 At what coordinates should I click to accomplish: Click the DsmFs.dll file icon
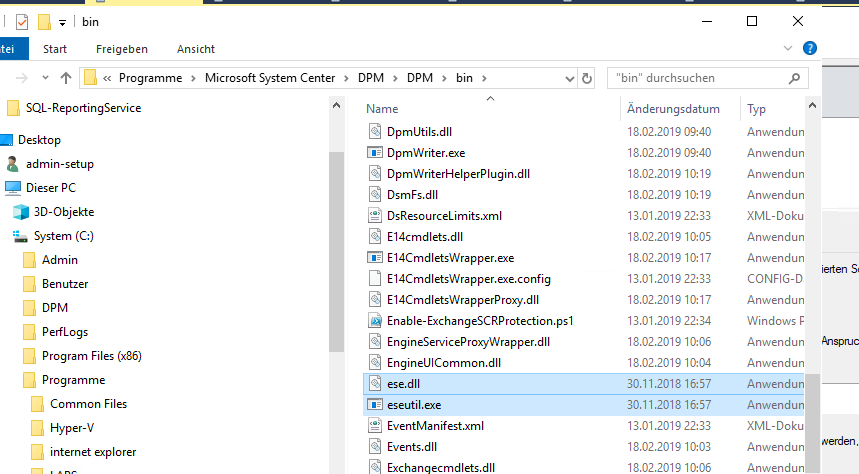tap(375, 195)
